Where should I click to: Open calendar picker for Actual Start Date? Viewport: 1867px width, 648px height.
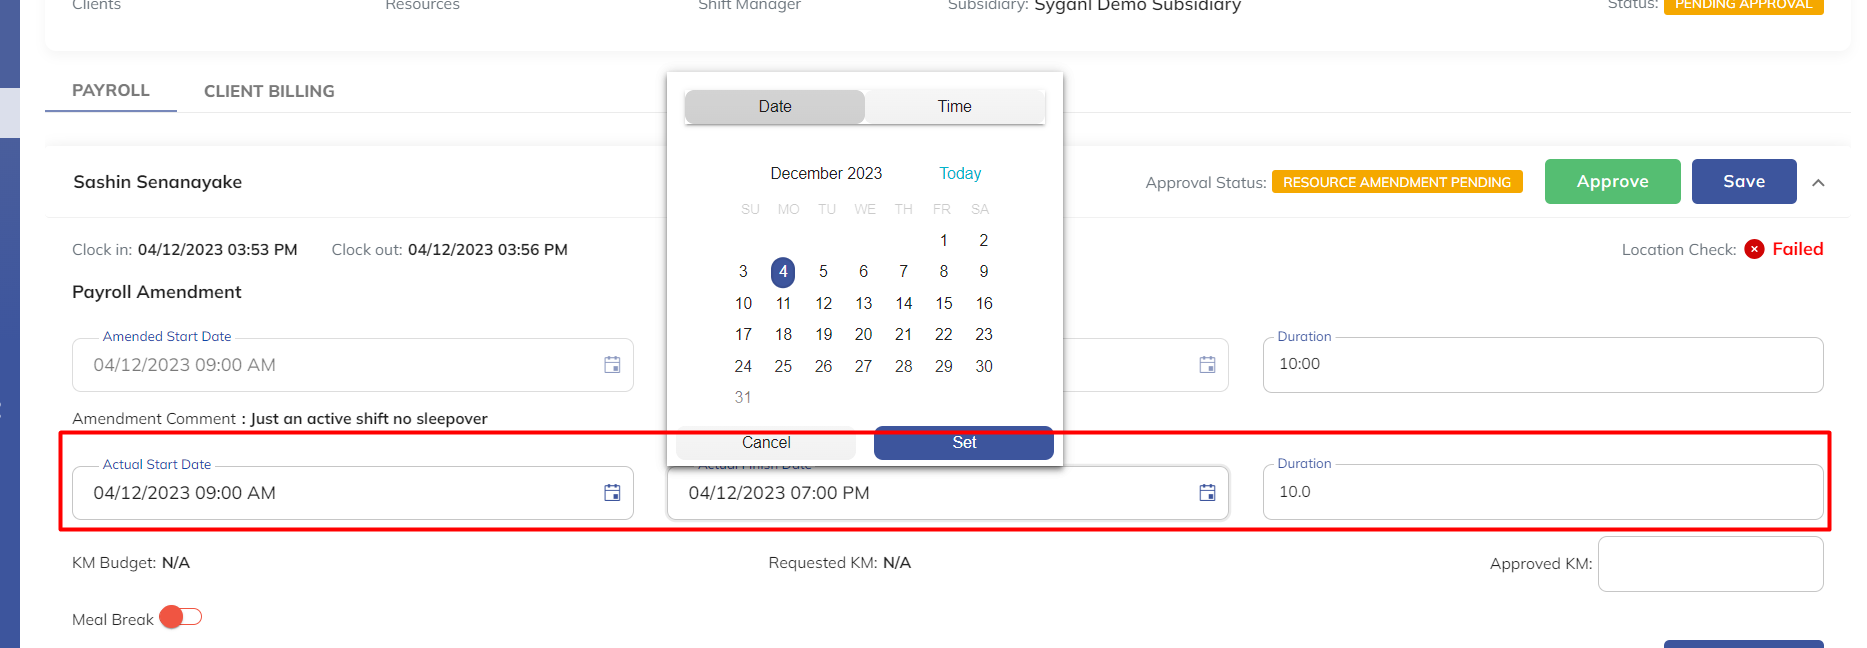612,493
